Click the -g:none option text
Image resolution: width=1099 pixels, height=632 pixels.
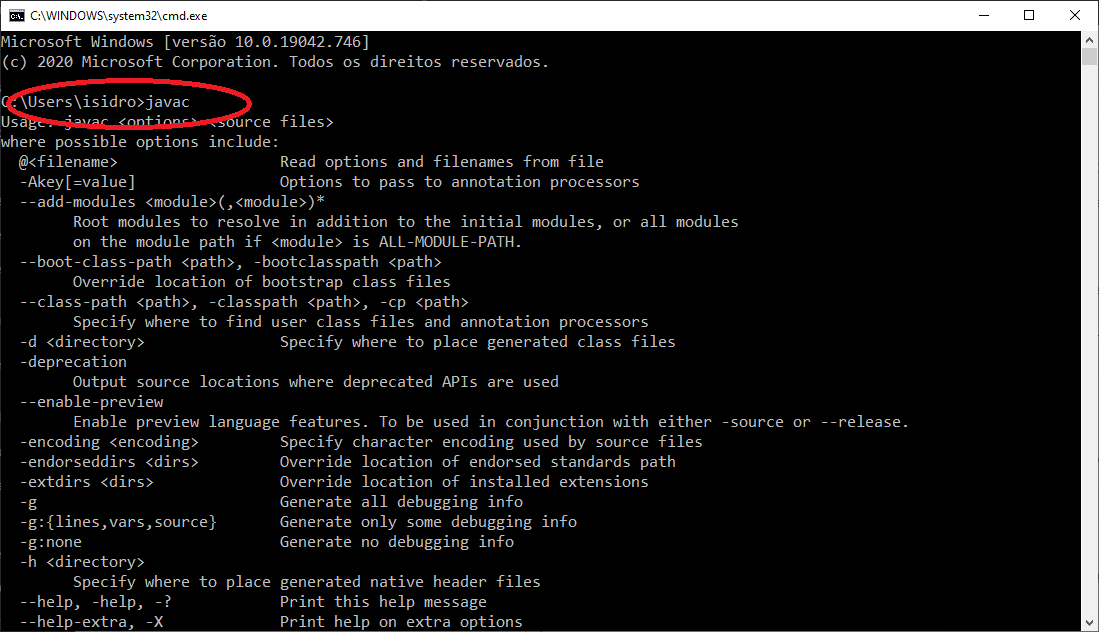coord(50,542)
